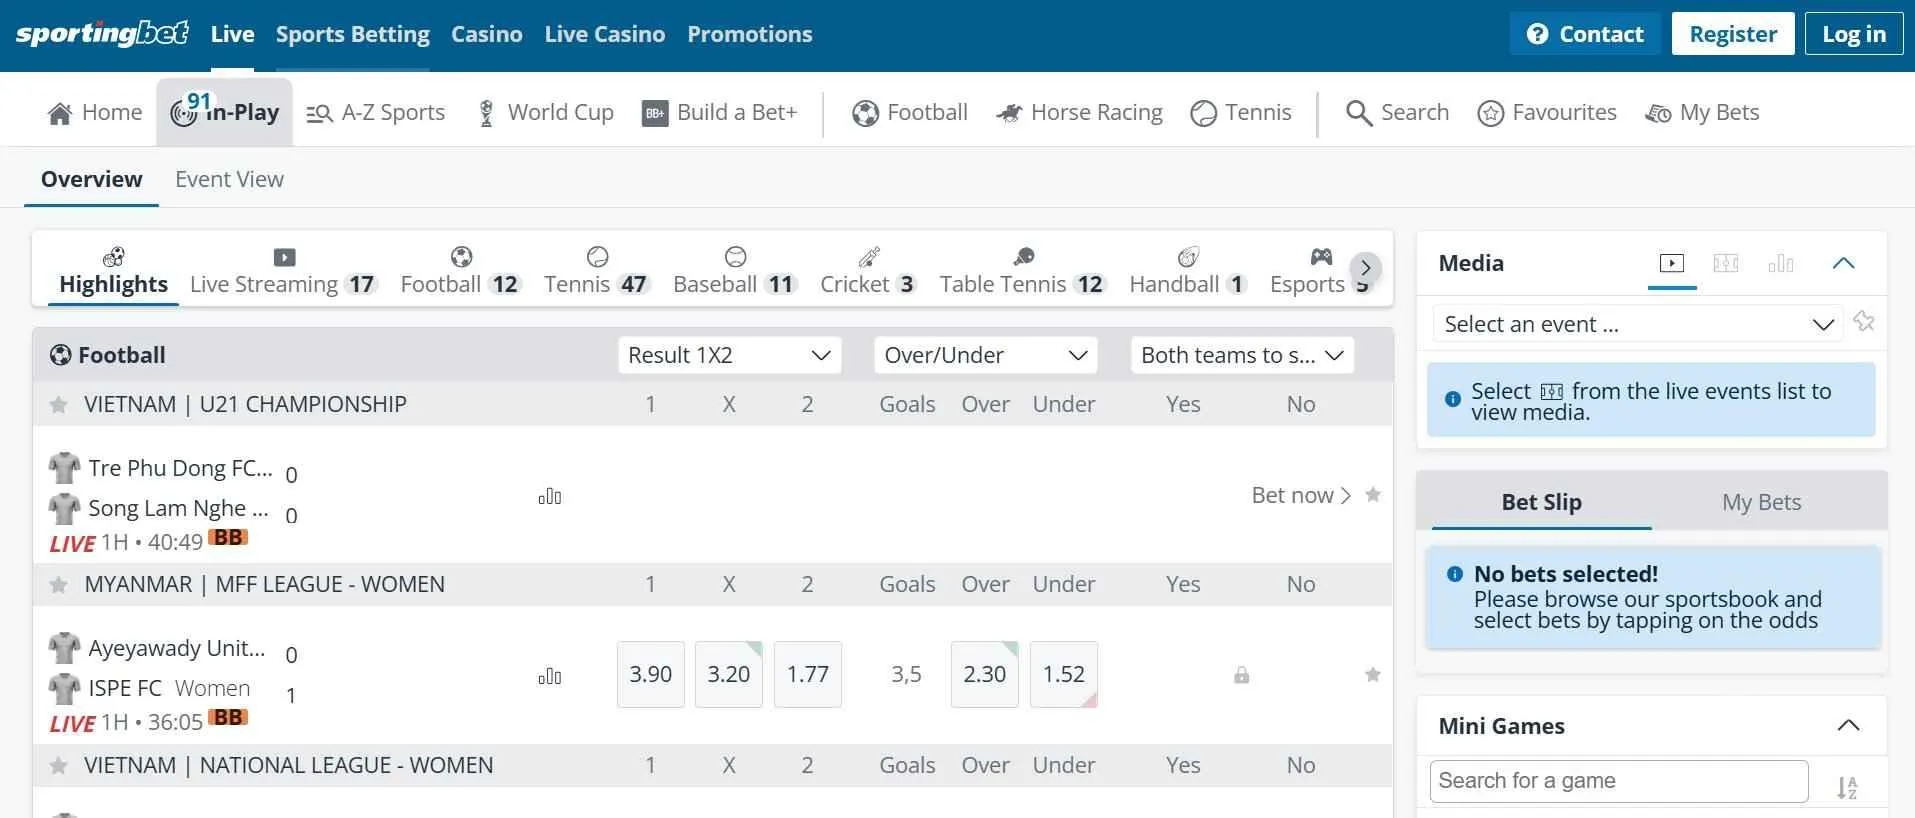The height and width of the screenshot is (818, 1915).
Task: Open the Select an event dropdown
Action: [1638, 324]
